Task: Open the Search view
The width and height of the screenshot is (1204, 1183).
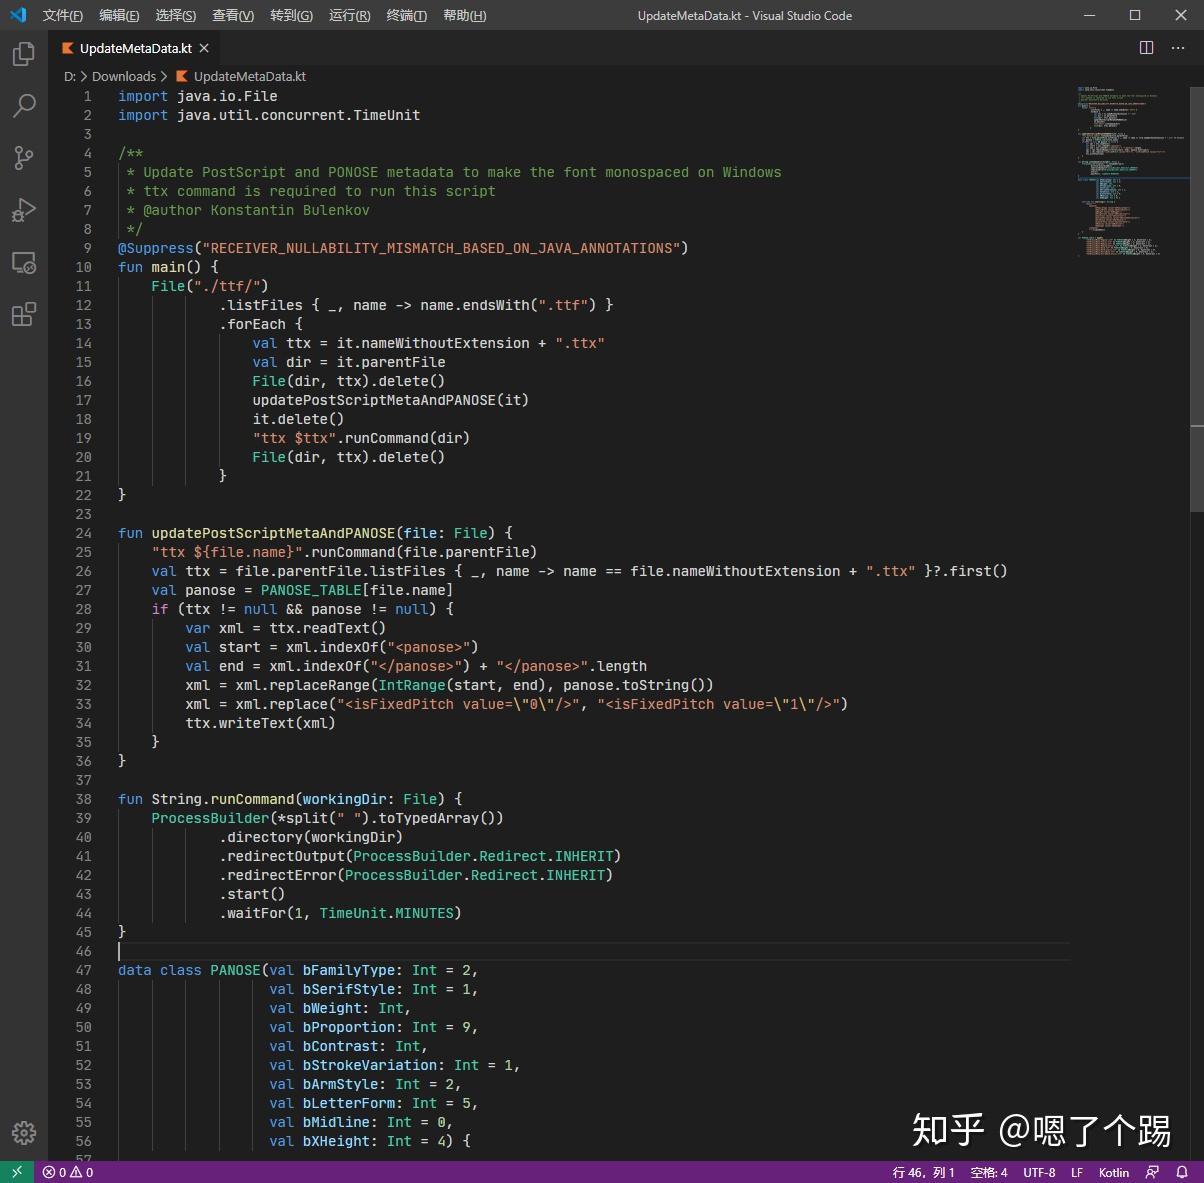Action: (x=23, y=106)
